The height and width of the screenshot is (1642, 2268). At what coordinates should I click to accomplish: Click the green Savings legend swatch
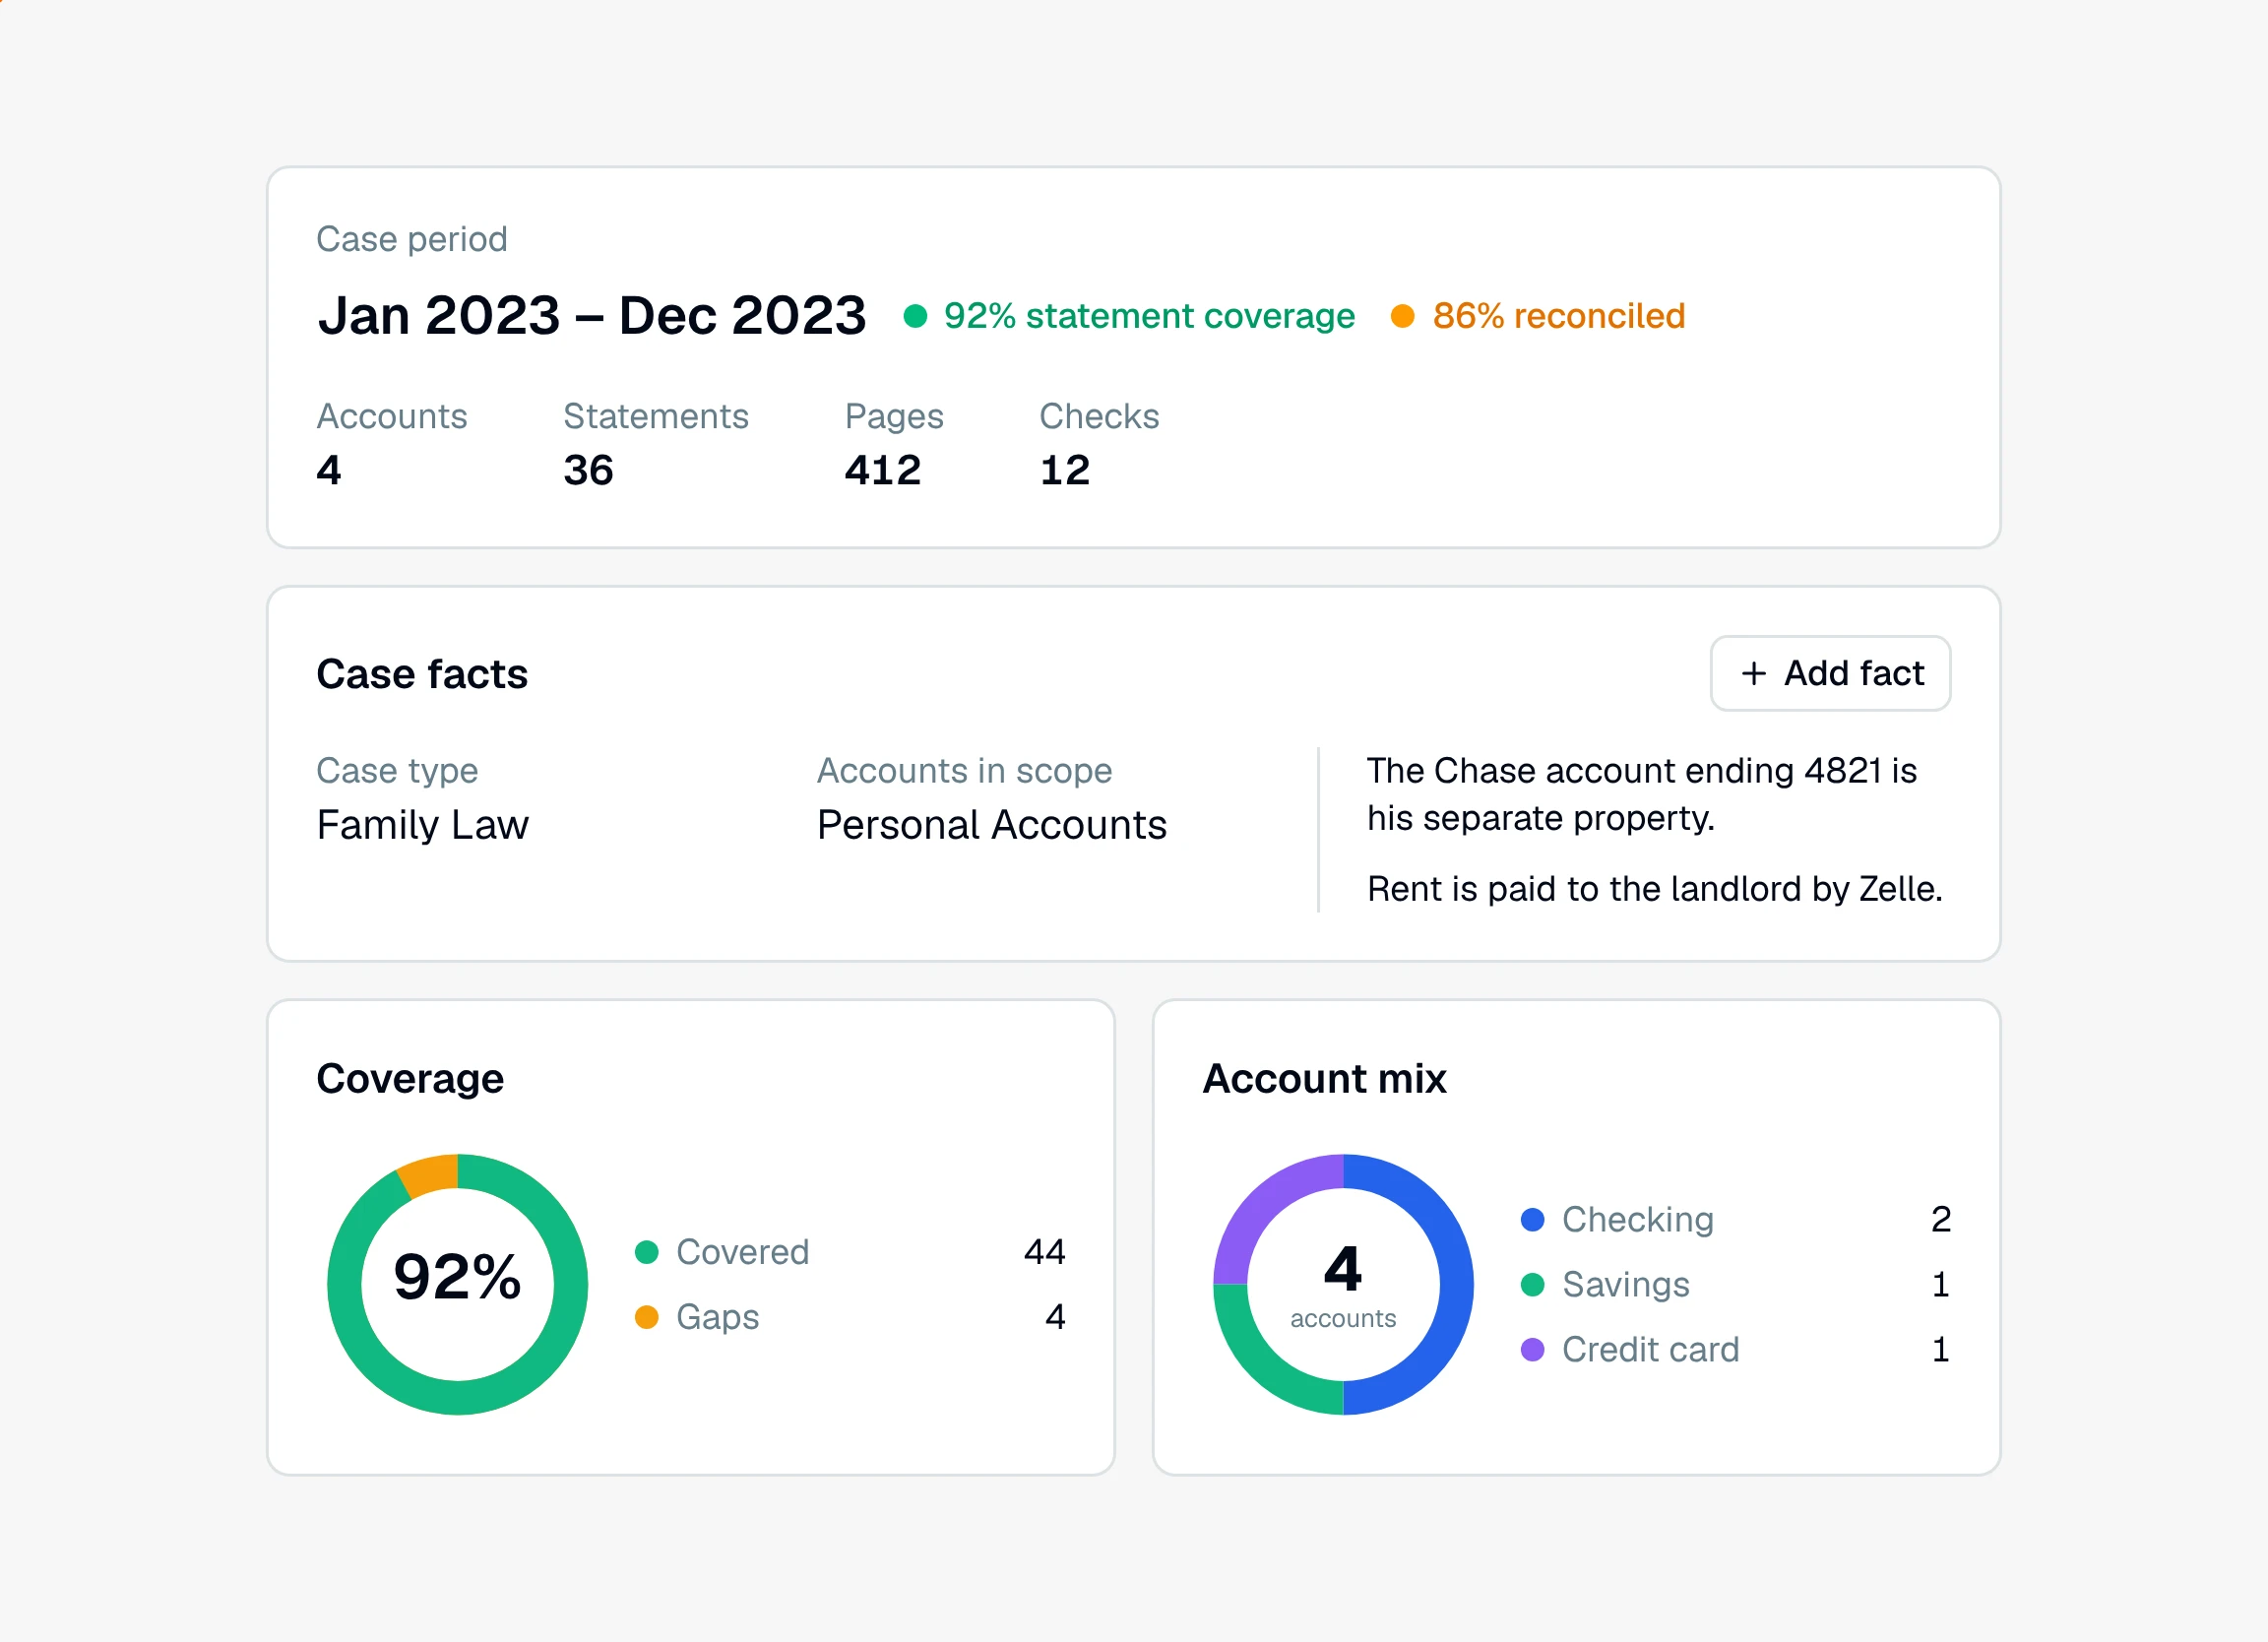1532,1284
